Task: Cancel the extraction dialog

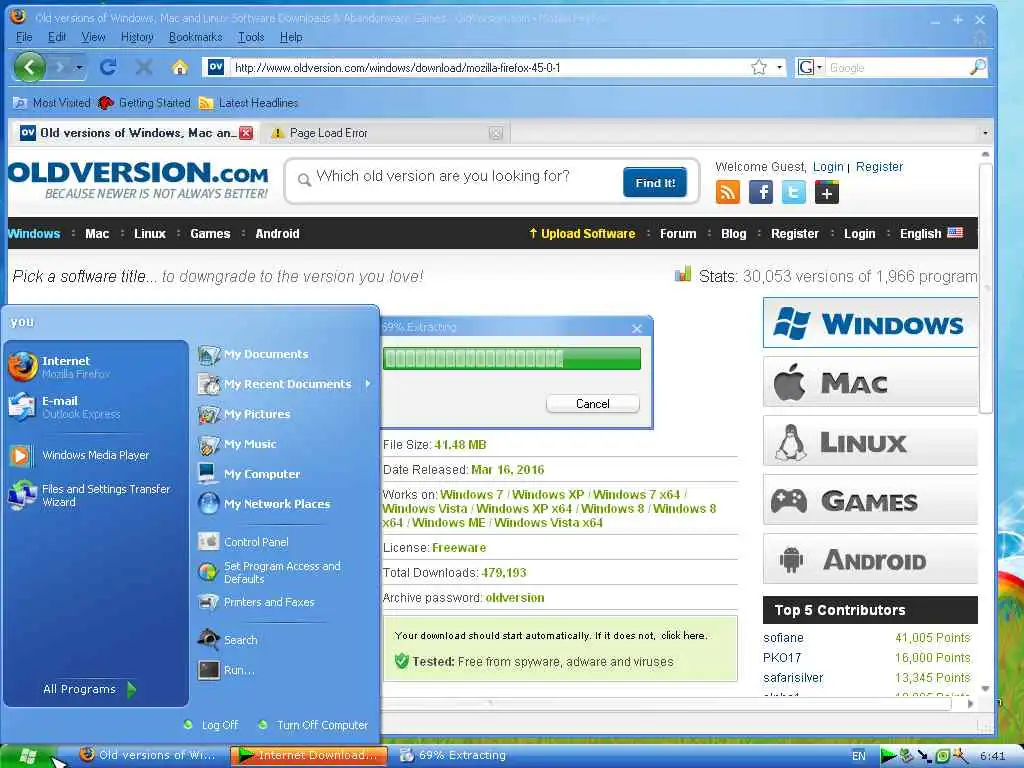Action: [x=592, y=404]
